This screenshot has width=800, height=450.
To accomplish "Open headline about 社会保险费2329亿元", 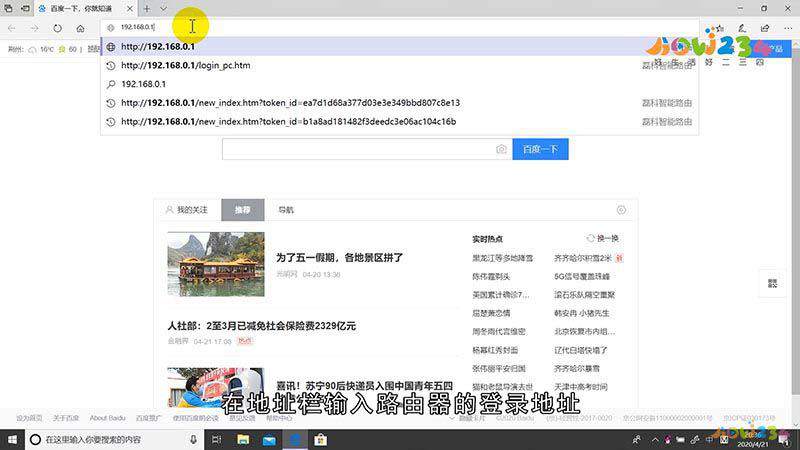I will [262, 326].
